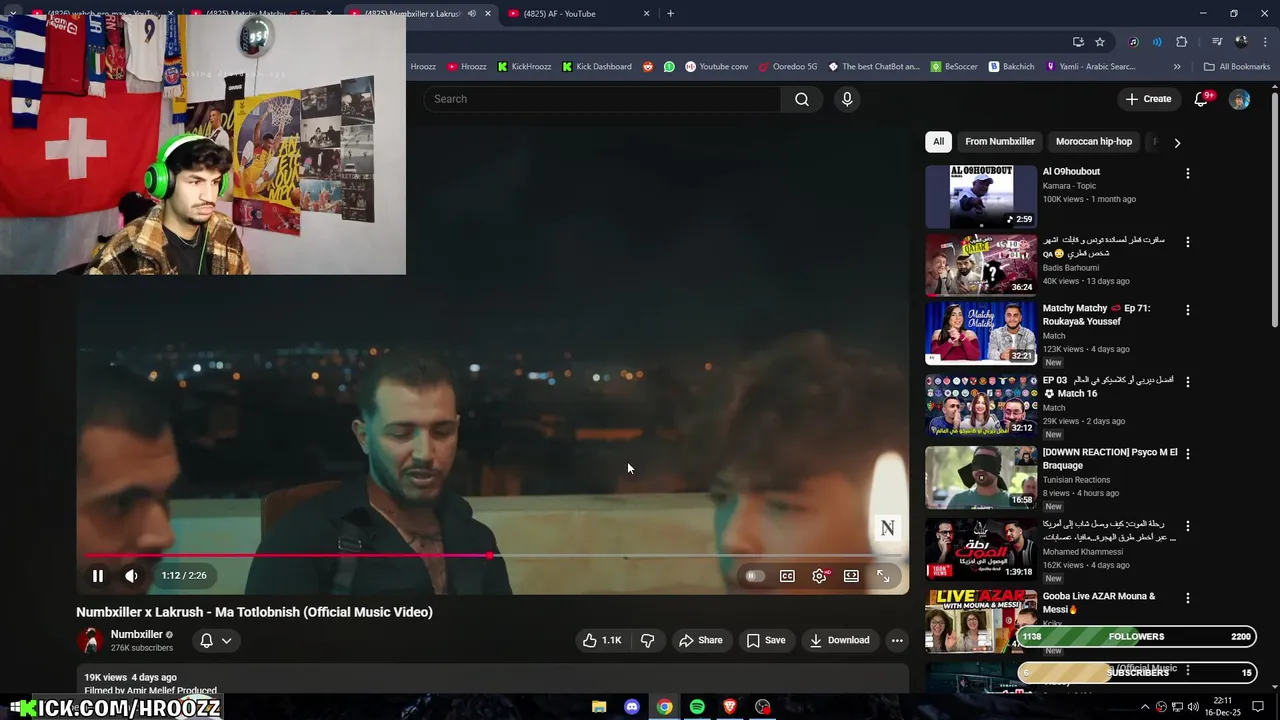Open the Reddit bookmark icon
Screen dimensions: 1280x720
pyautogui.click(x=648, y=67)
